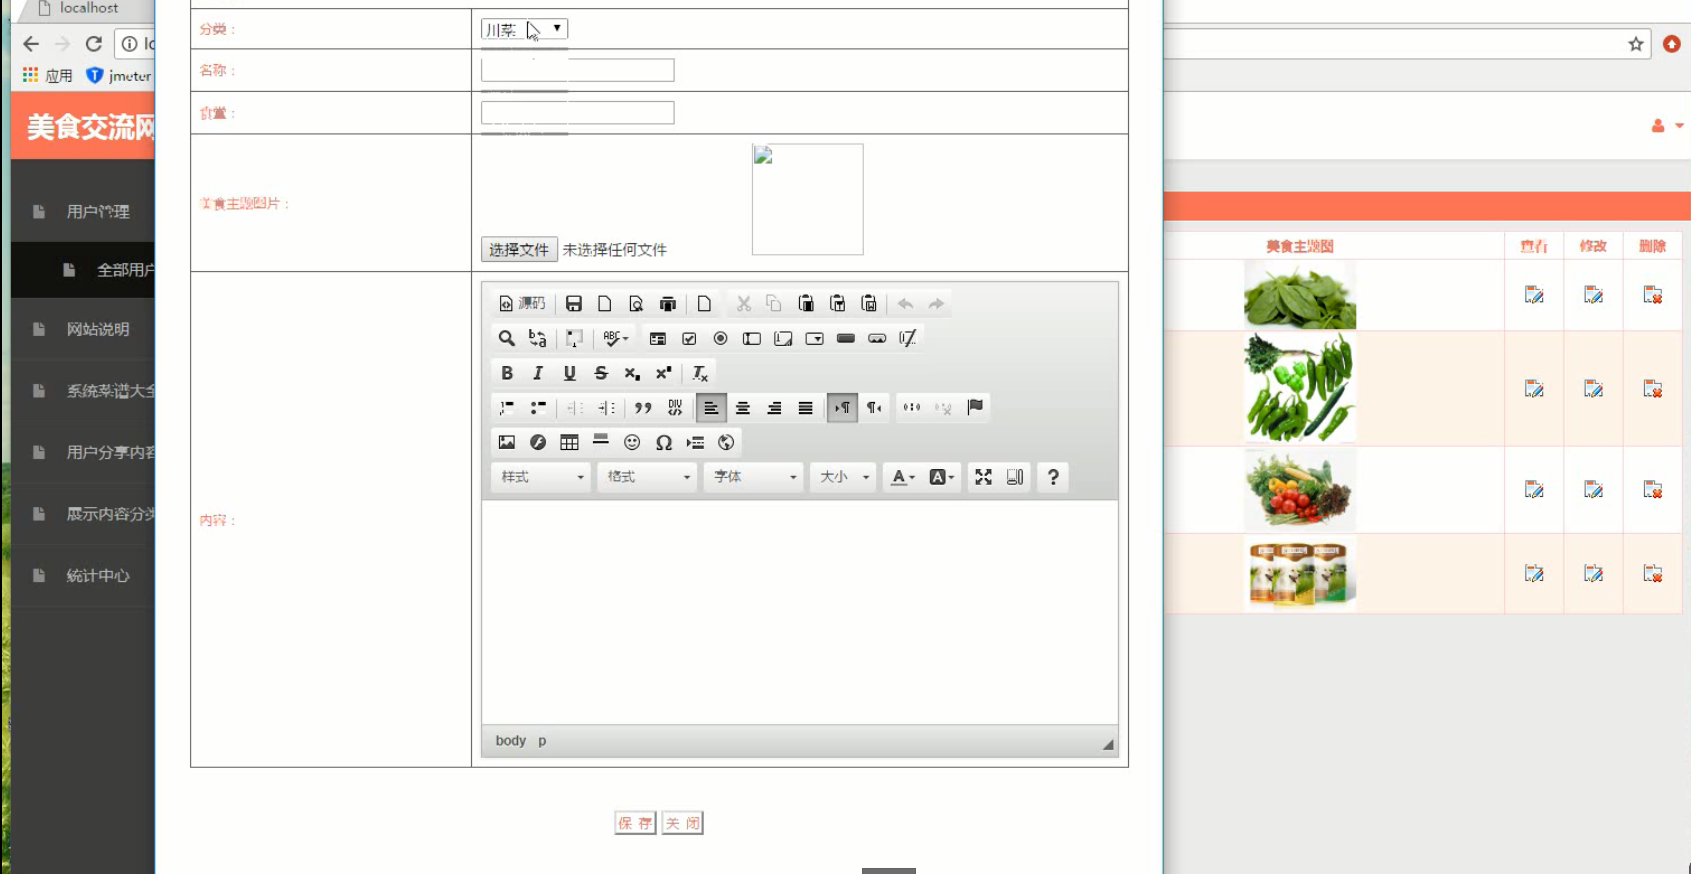Open the spell check ABC dropdown
This screenshot has width=1691, height=874.
point(616,339)
